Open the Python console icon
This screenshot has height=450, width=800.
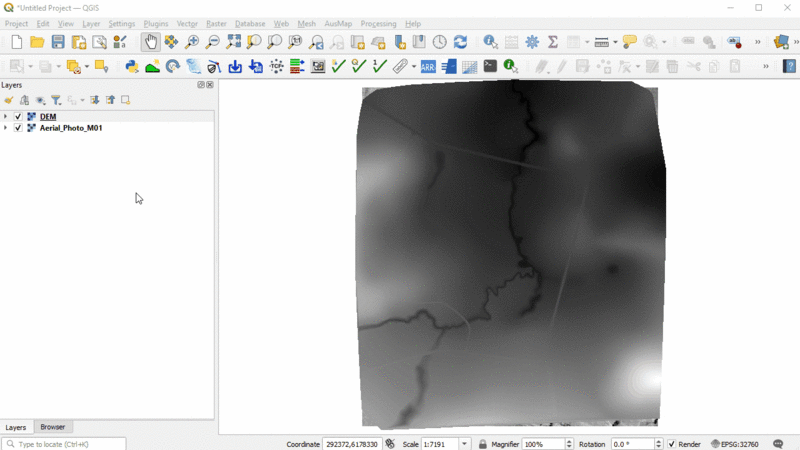pos(131,67)
